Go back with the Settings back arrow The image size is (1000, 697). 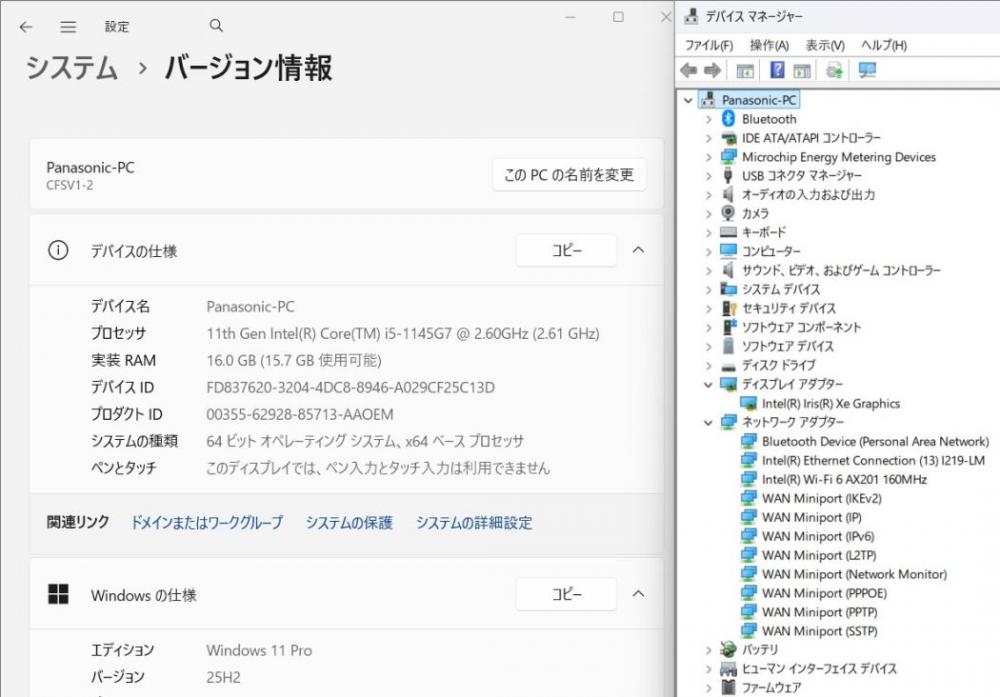point(26,27)
